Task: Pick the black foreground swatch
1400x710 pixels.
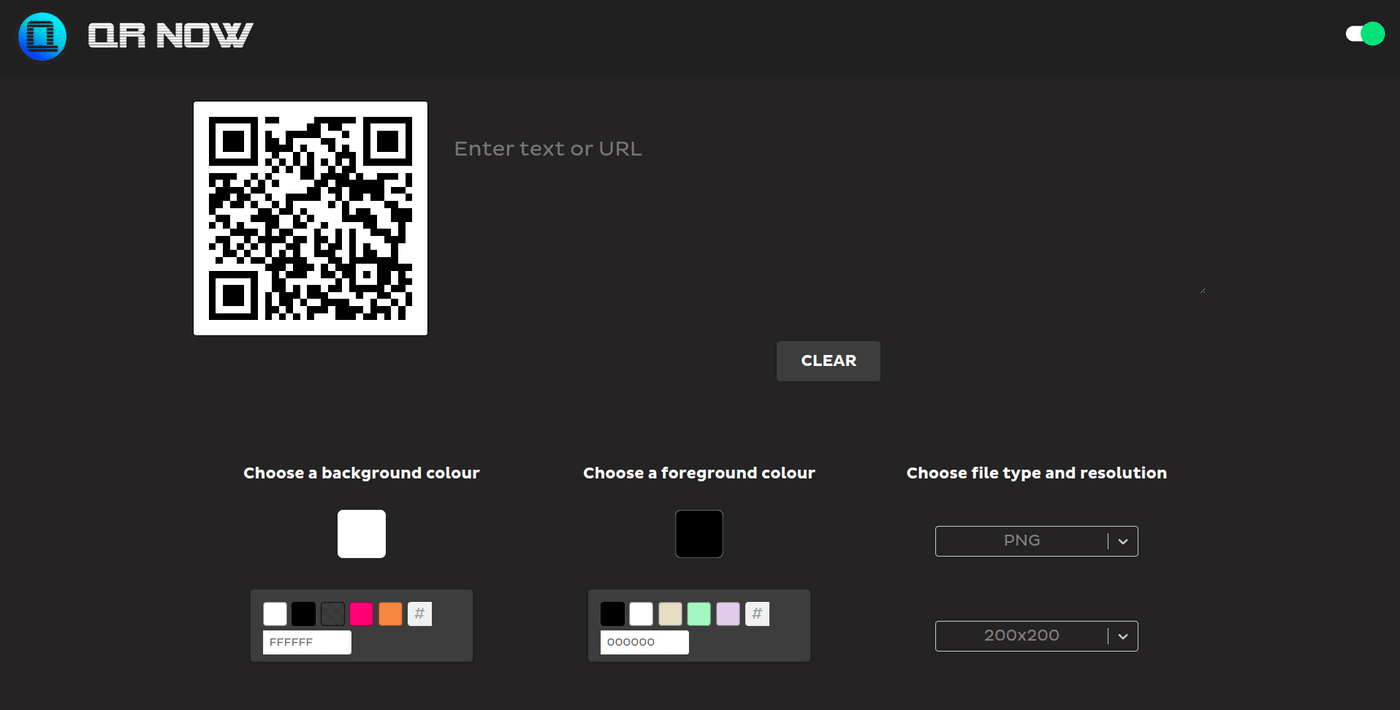Action: pyautogui.click(x=613, y=614)
